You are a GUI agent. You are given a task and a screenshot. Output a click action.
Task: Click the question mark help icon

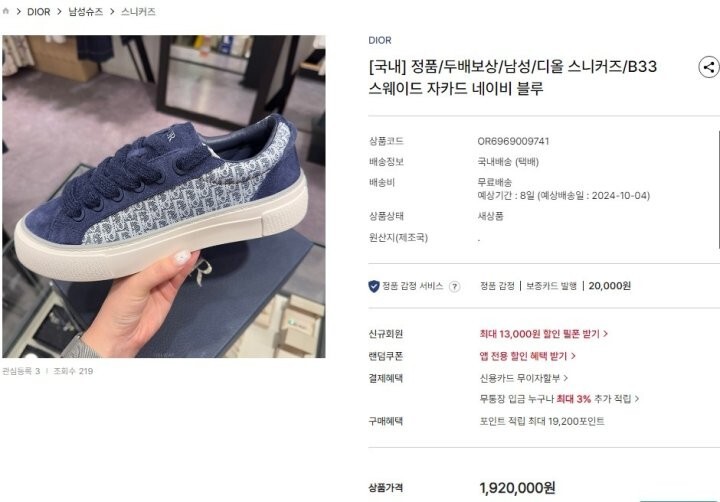(x=454, y=287)
